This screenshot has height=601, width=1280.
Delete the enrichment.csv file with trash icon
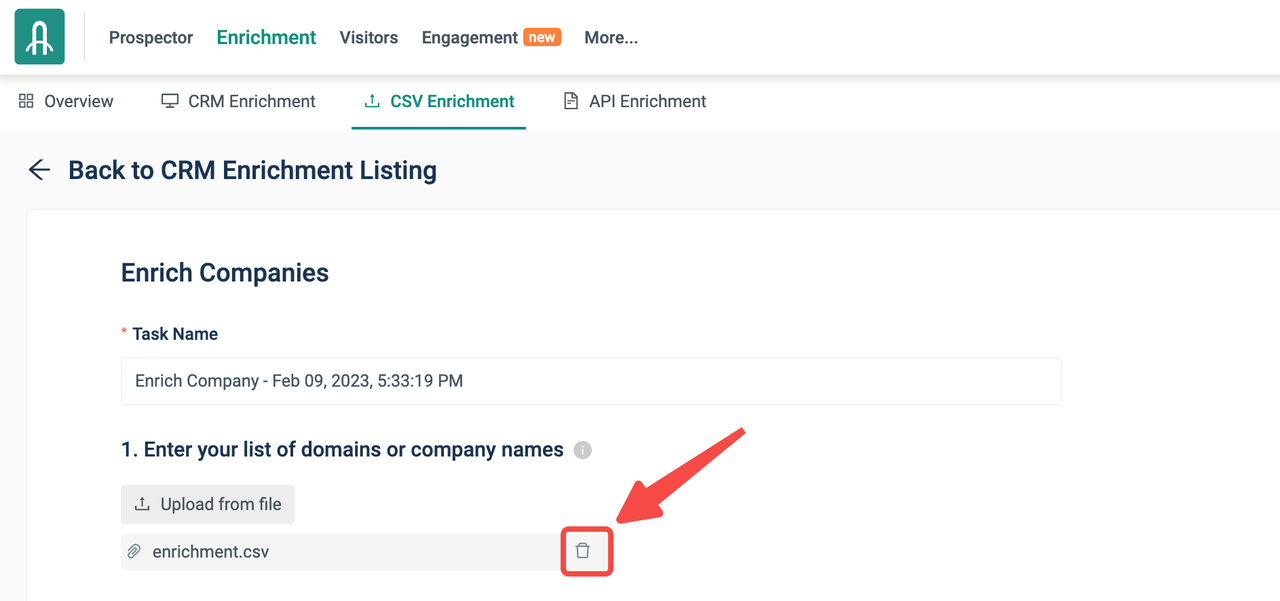click(x=583, y=551)
